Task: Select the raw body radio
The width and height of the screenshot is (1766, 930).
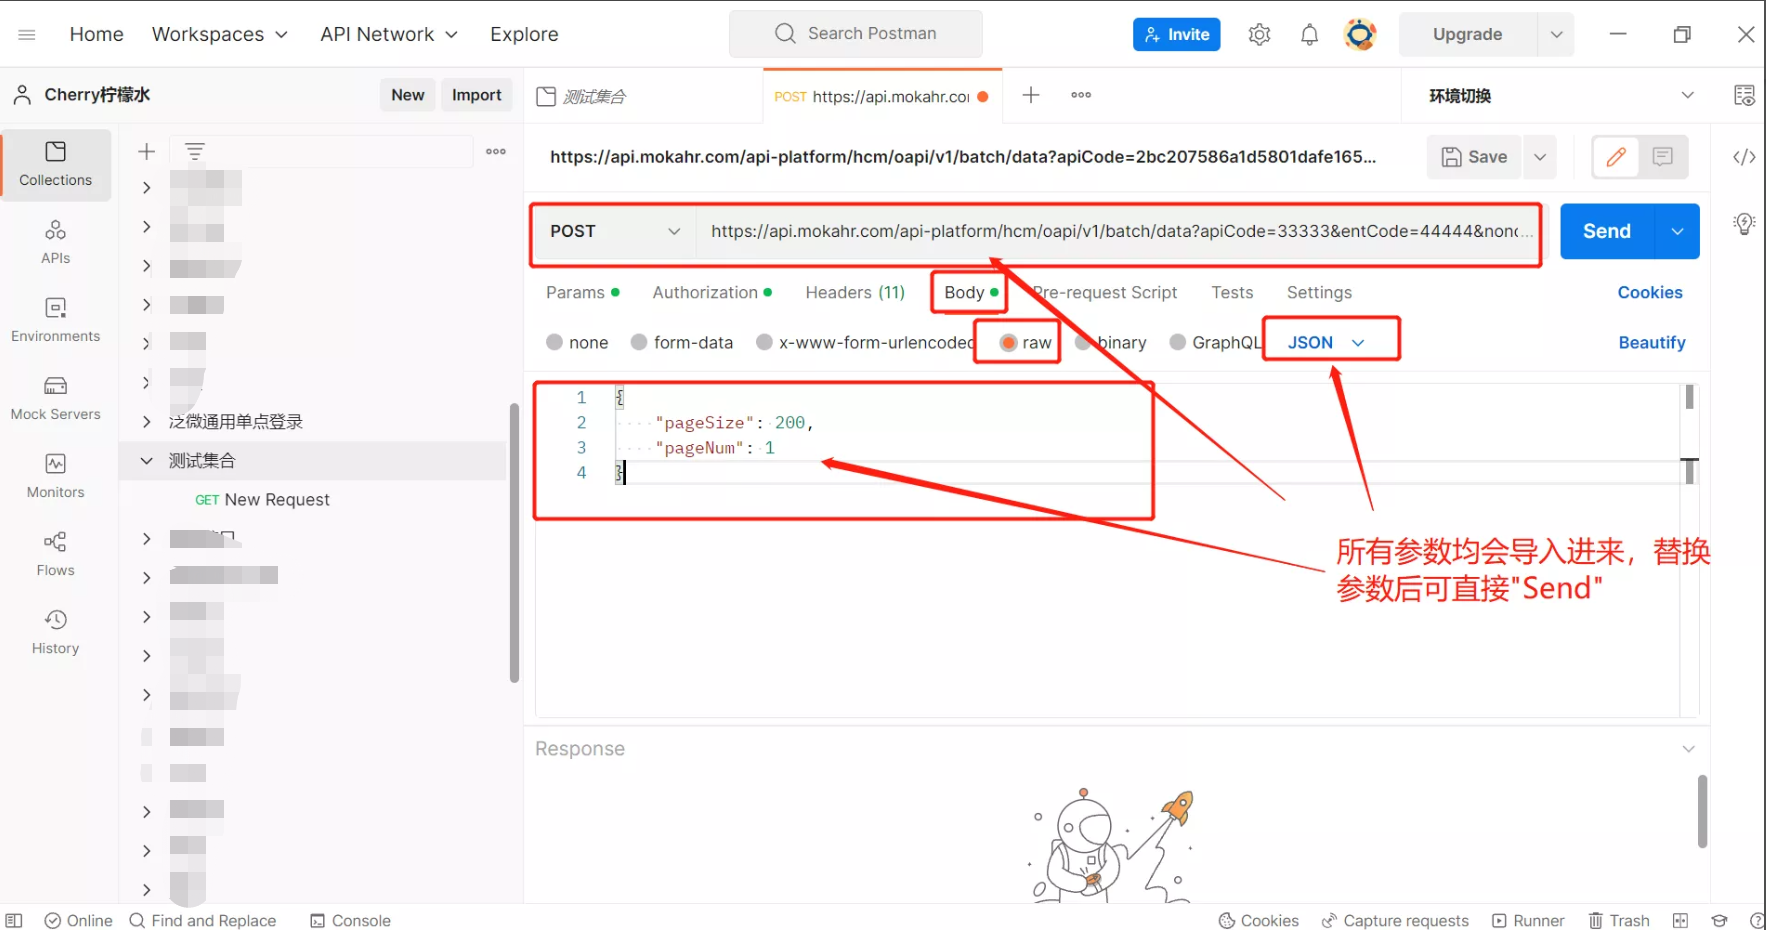Action: (x=1008, y=342)
